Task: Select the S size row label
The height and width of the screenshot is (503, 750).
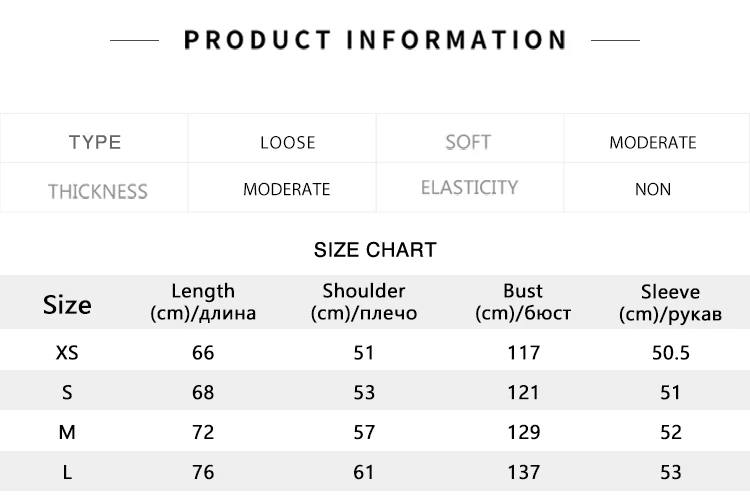Action: coord(67,393)
